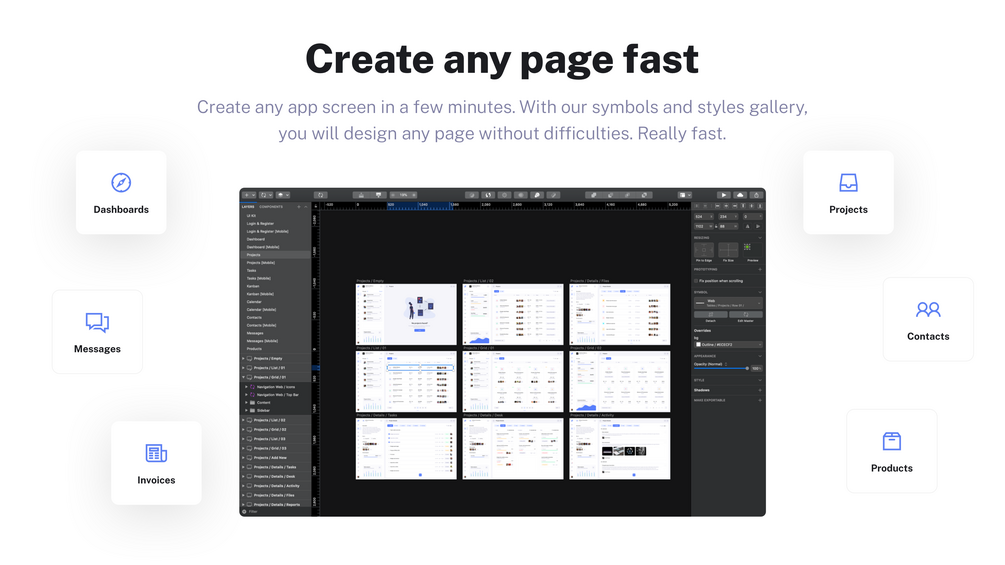Switch to the Layers tab
The image size is (1005, 565).
[247, 207]
